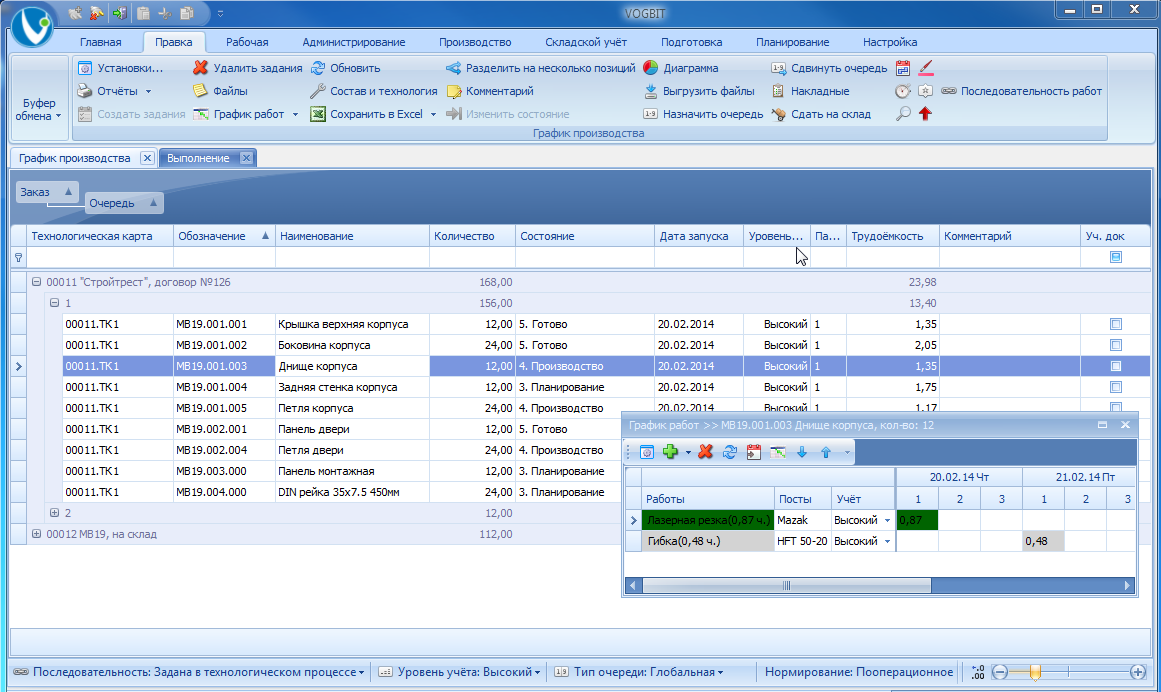The width and height of the screenshot is (1161, 692).
Task: Open Учёт dropdown for Лазерная резка row
Action: [887, 520]
